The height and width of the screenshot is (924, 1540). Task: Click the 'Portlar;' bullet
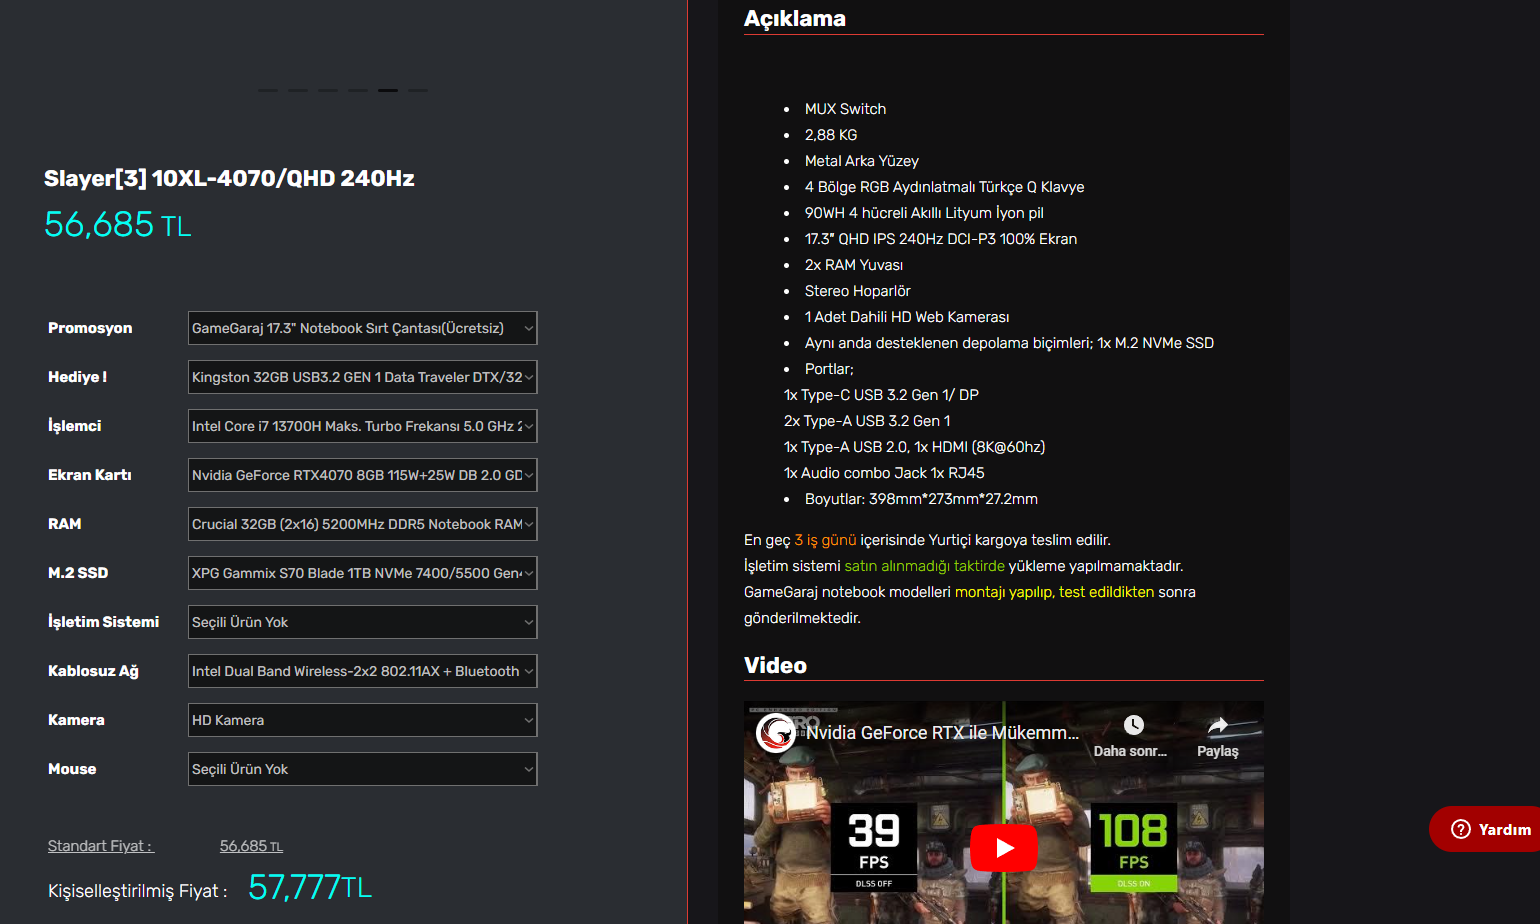tap(829, 369)
